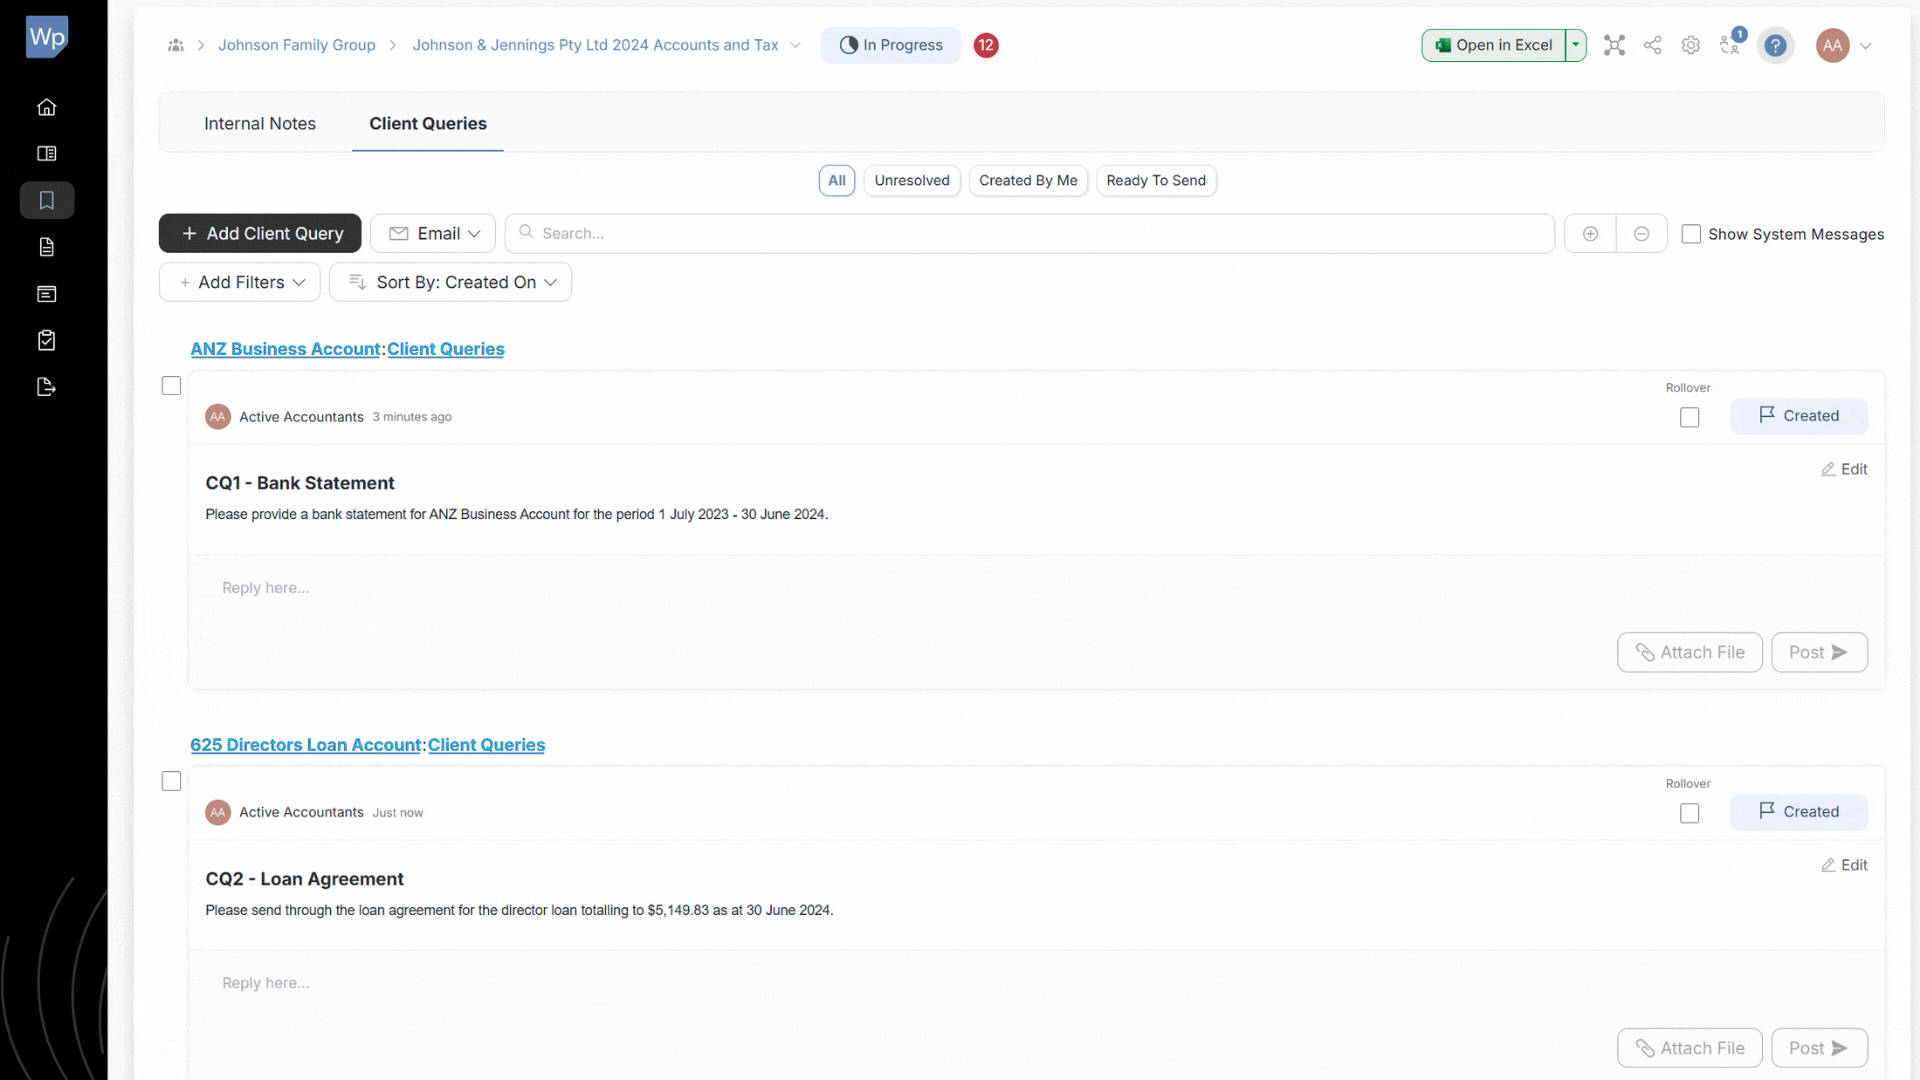Expand the Open in Excel dropdown arrow

coord(1576,45)
